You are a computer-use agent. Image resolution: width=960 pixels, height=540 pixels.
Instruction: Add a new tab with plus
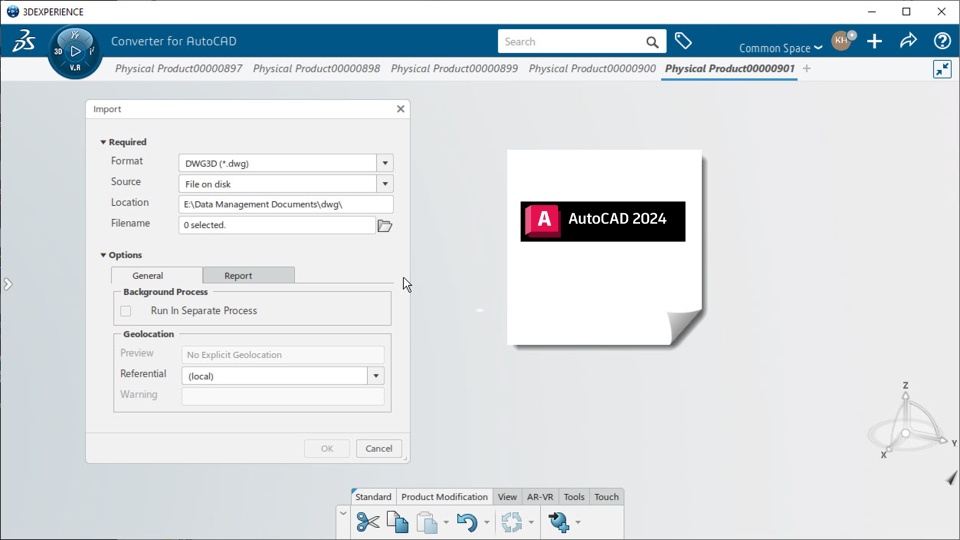[806, 69]
